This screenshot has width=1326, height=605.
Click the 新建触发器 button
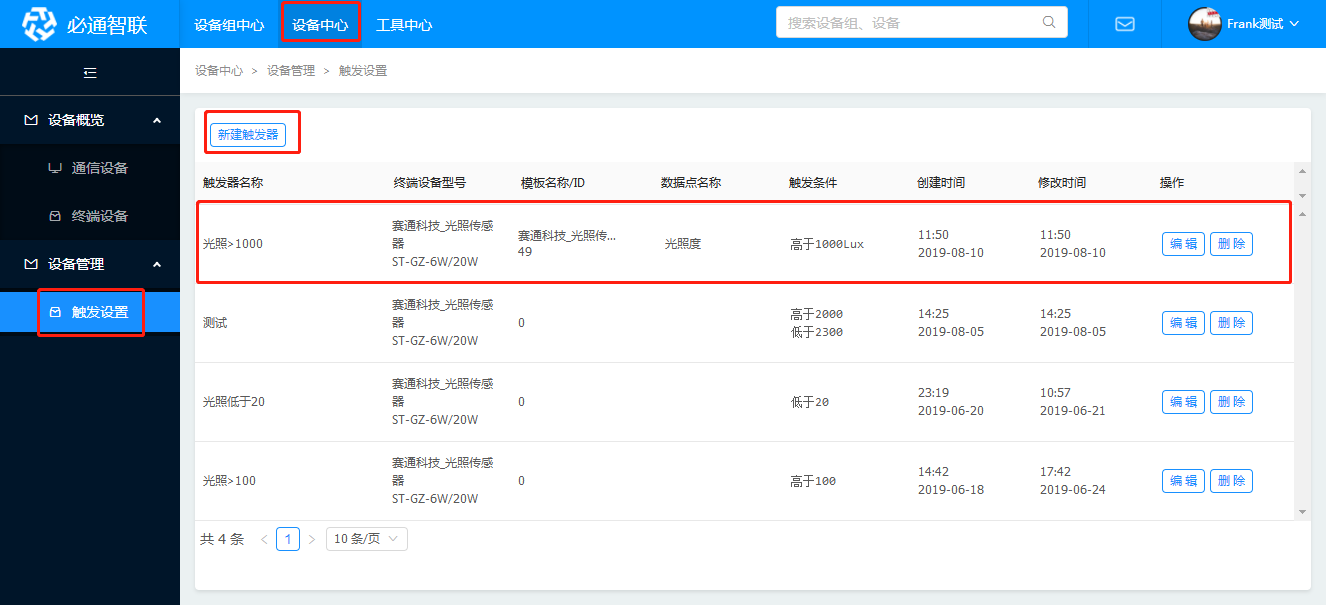248,135
